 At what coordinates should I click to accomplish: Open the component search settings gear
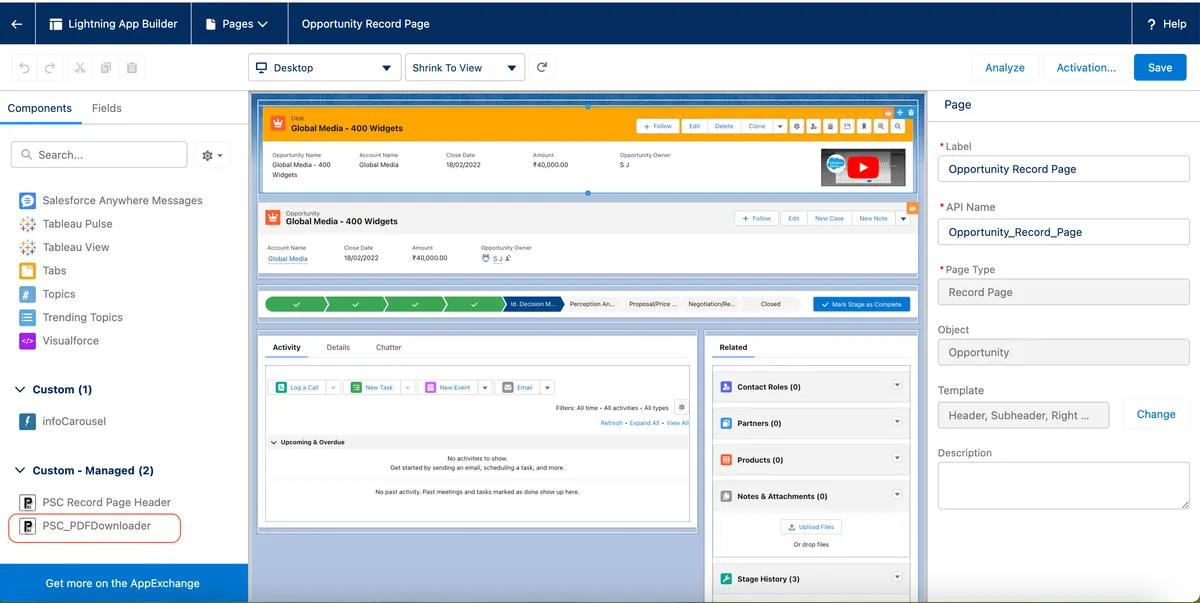click(x=212, y=155)
